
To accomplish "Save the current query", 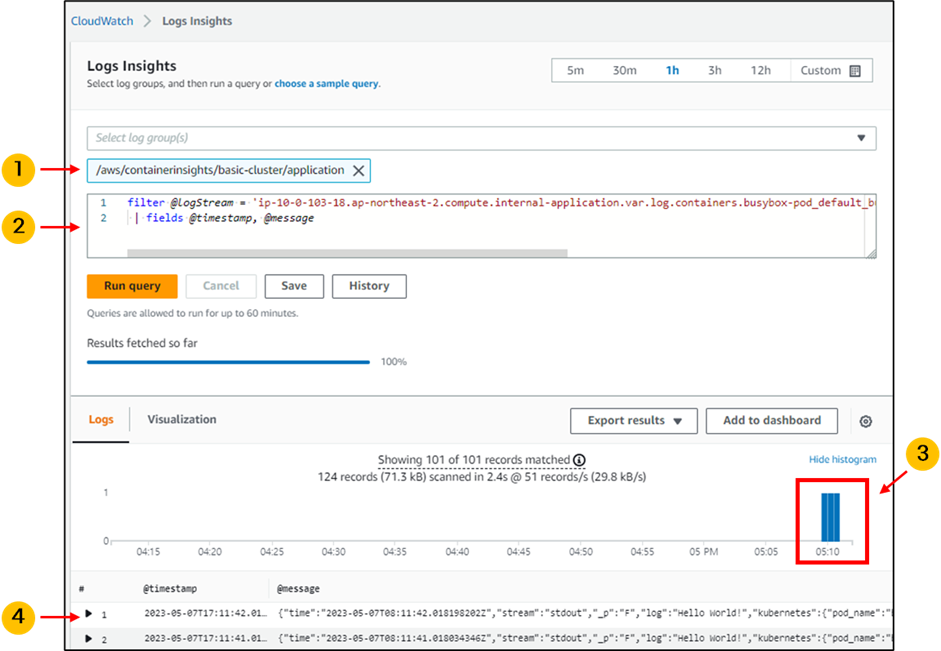I will pyautogui.click(x=294, y=286).
